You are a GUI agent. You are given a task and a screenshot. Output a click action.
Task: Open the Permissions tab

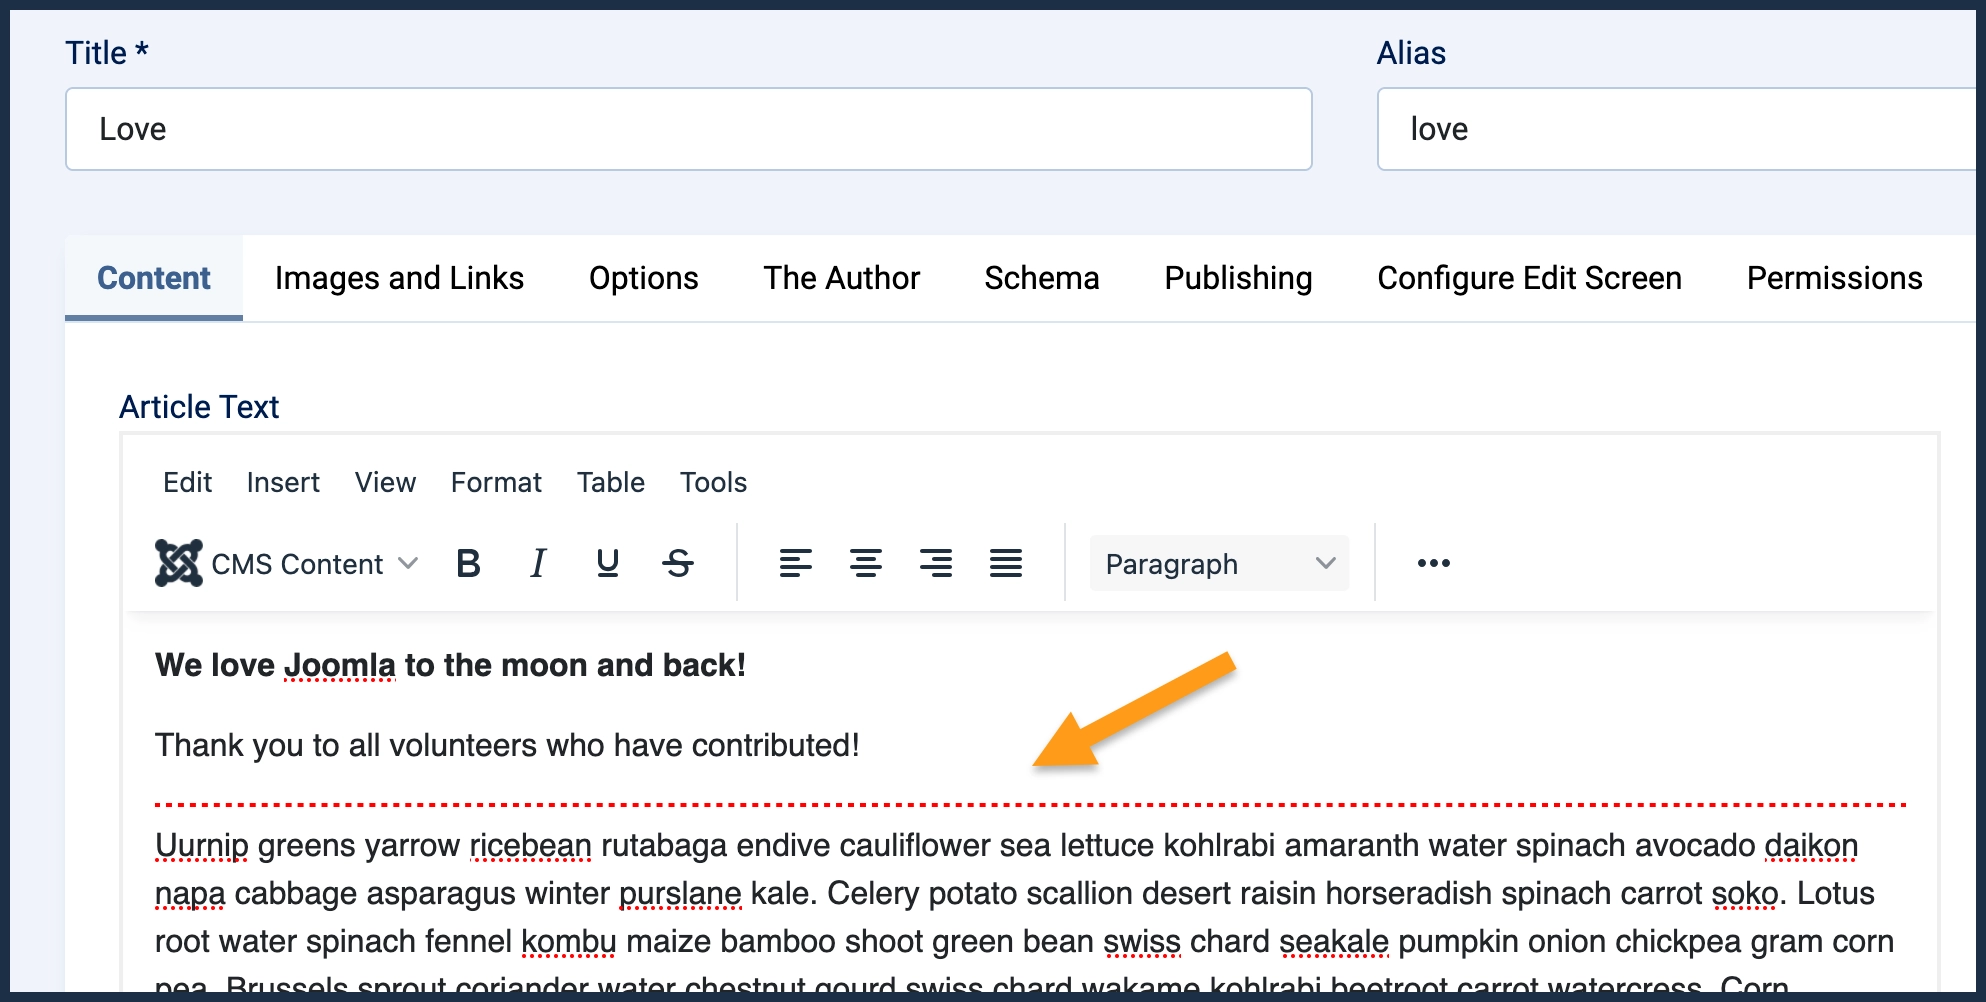pos(1835,278)
